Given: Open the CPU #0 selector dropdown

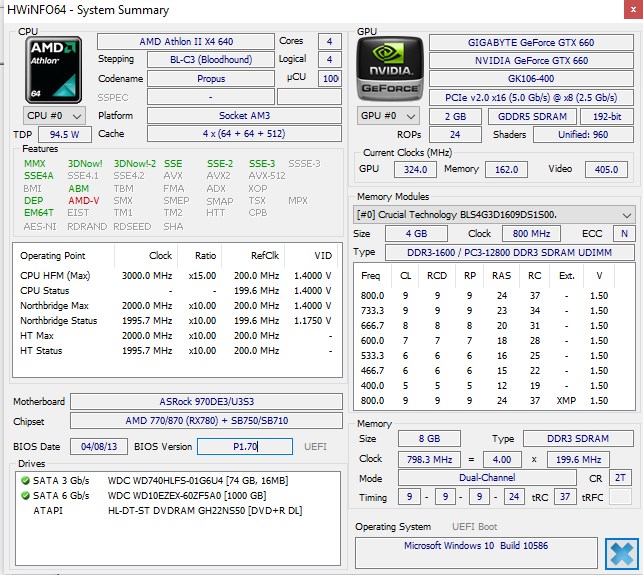Looking at the screenshot, I should pyautogui.click(x=54, y=116).
